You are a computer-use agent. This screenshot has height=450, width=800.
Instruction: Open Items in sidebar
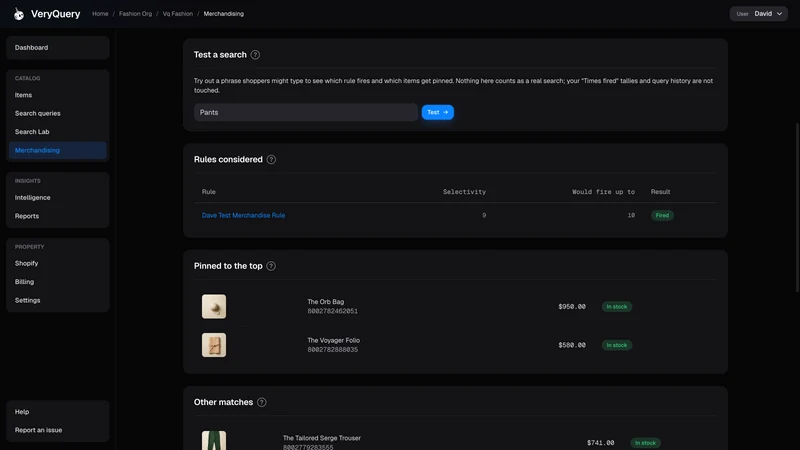tap(58, 95)
